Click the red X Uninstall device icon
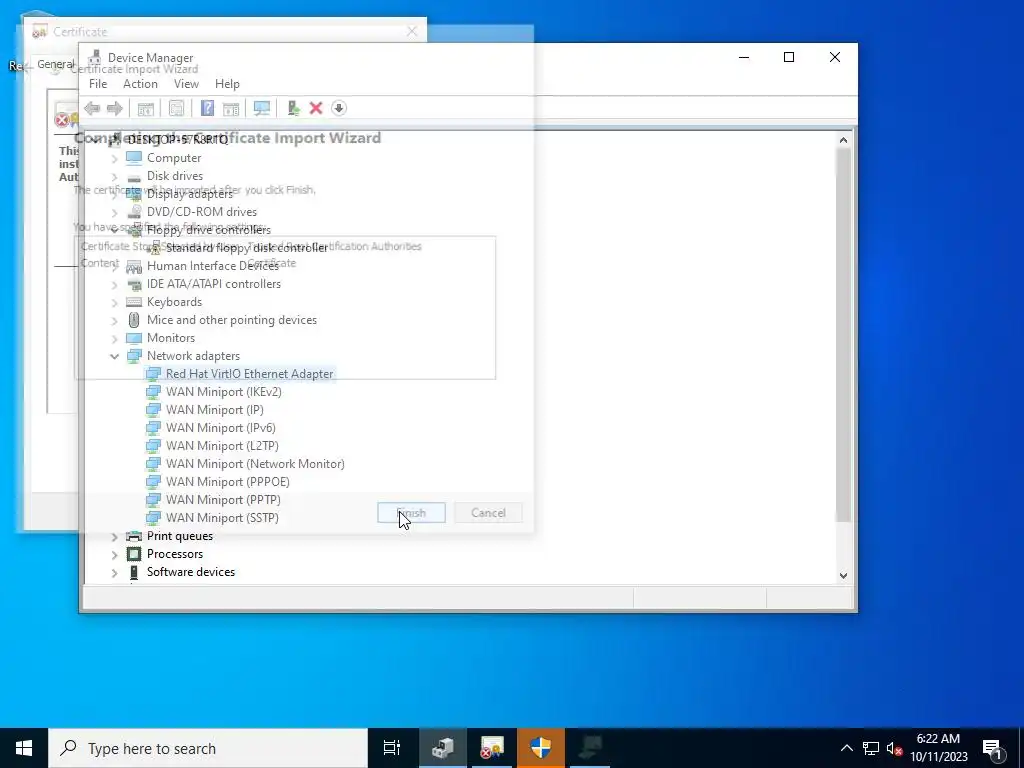 click(x=316, y=108)
